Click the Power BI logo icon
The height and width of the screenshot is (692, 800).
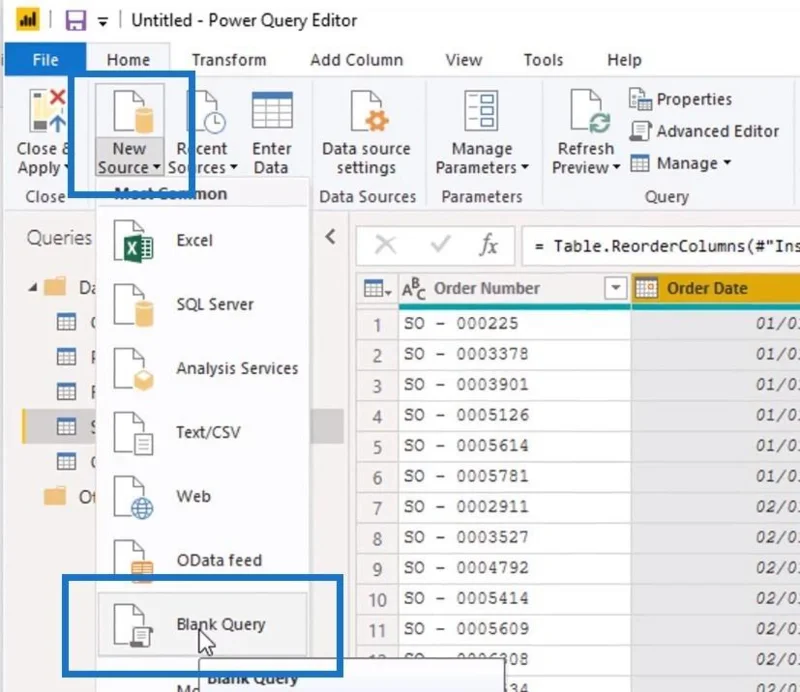coord(28,20)
